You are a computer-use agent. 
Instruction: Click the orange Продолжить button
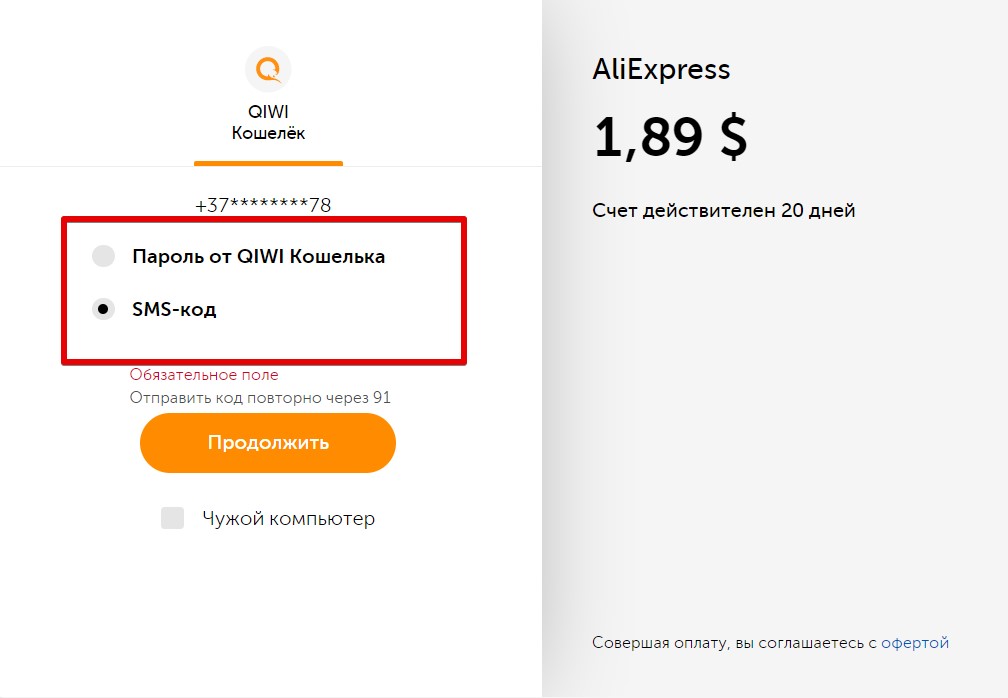pyautogui.click(x=267, y=443)
